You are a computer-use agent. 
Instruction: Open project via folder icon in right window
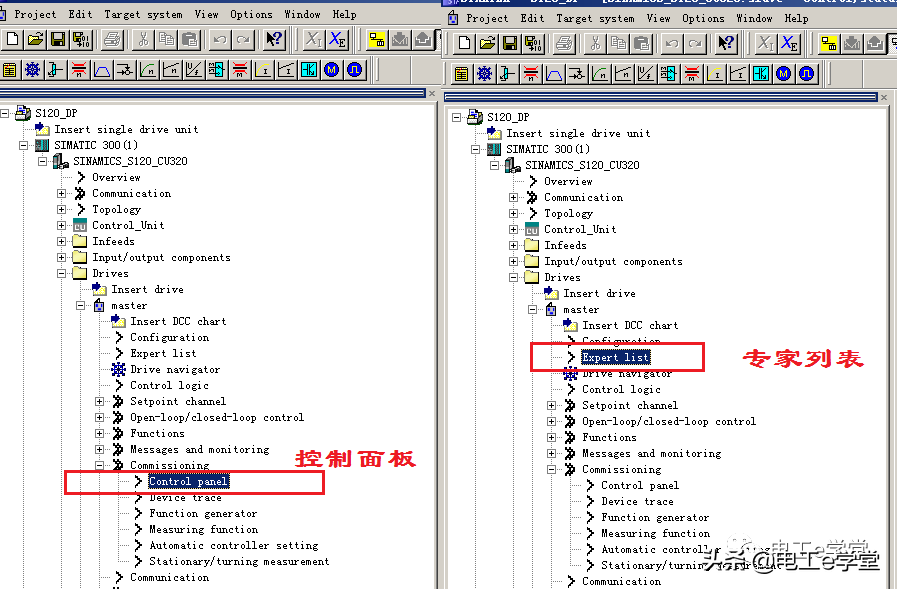pyautogui.click(x=486, y=43)
